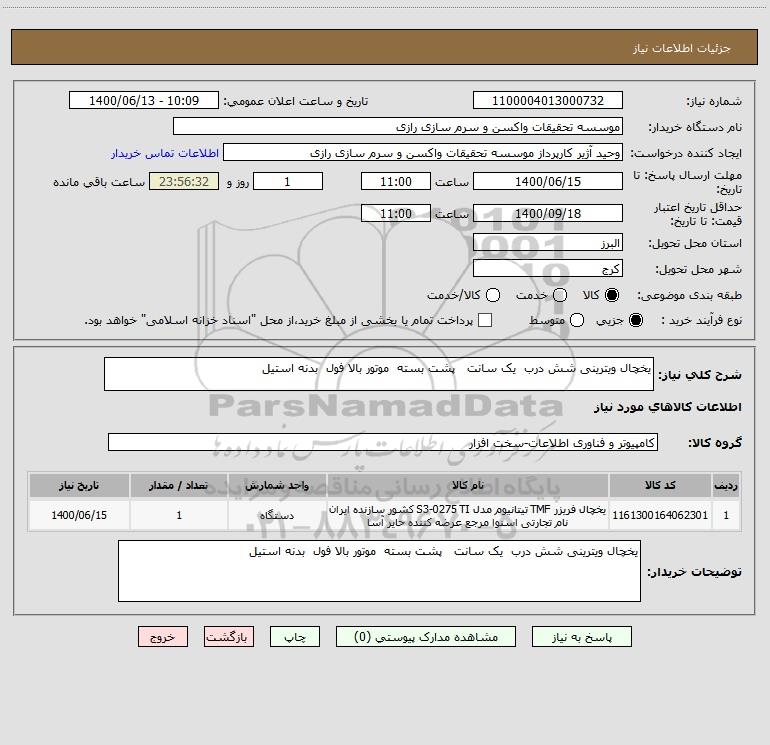This screenshot has height=745, width=770.
Task: Click مشاهده مدارک پیوستی (0) button
Action: click(426, 637)
